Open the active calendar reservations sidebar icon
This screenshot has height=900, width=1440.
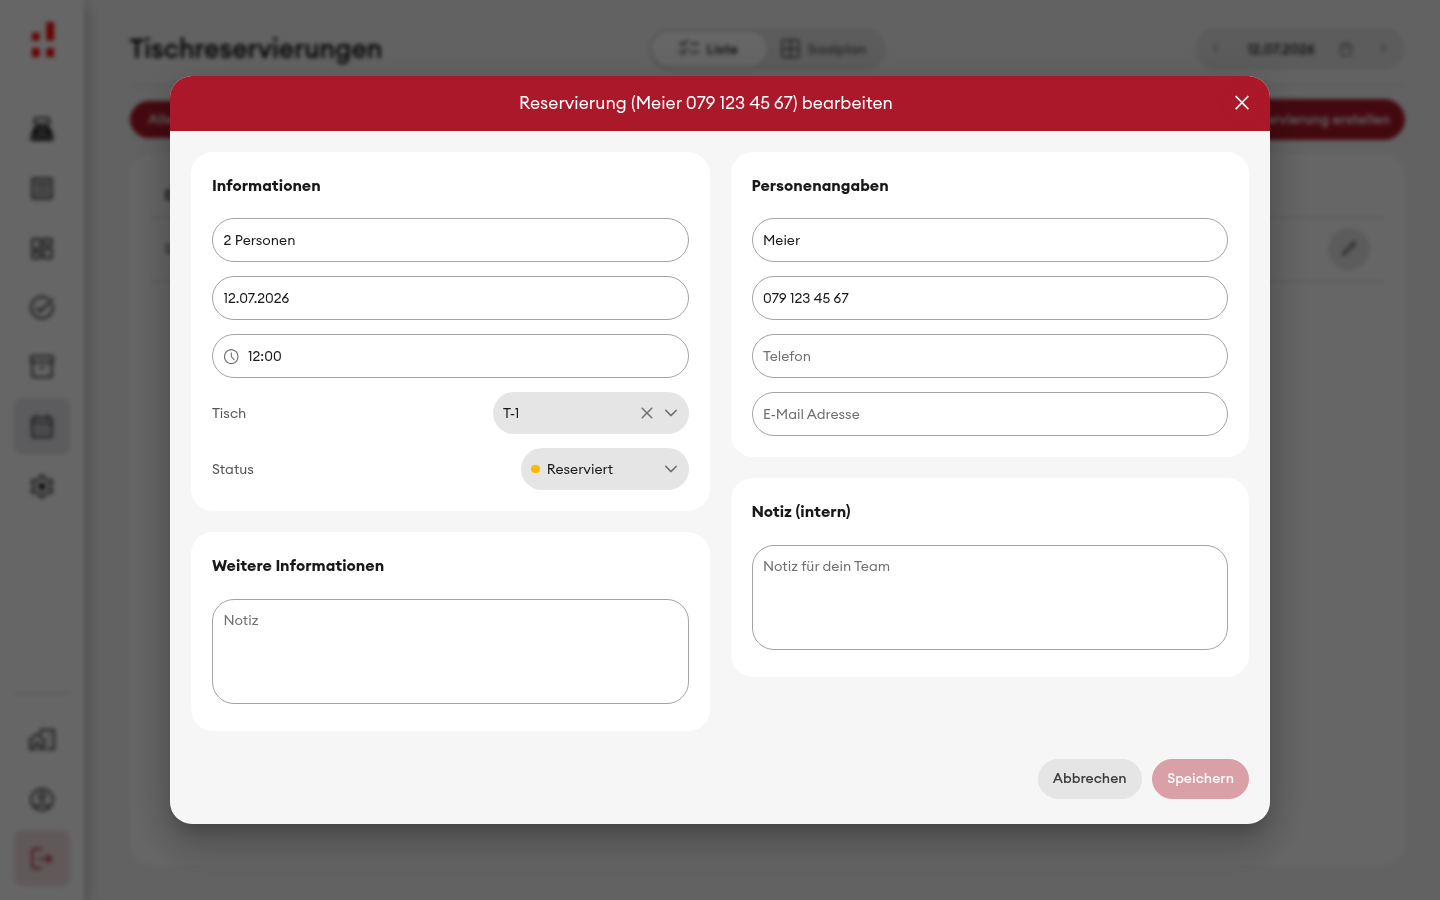pyautogui.click(x=42, y=427)
